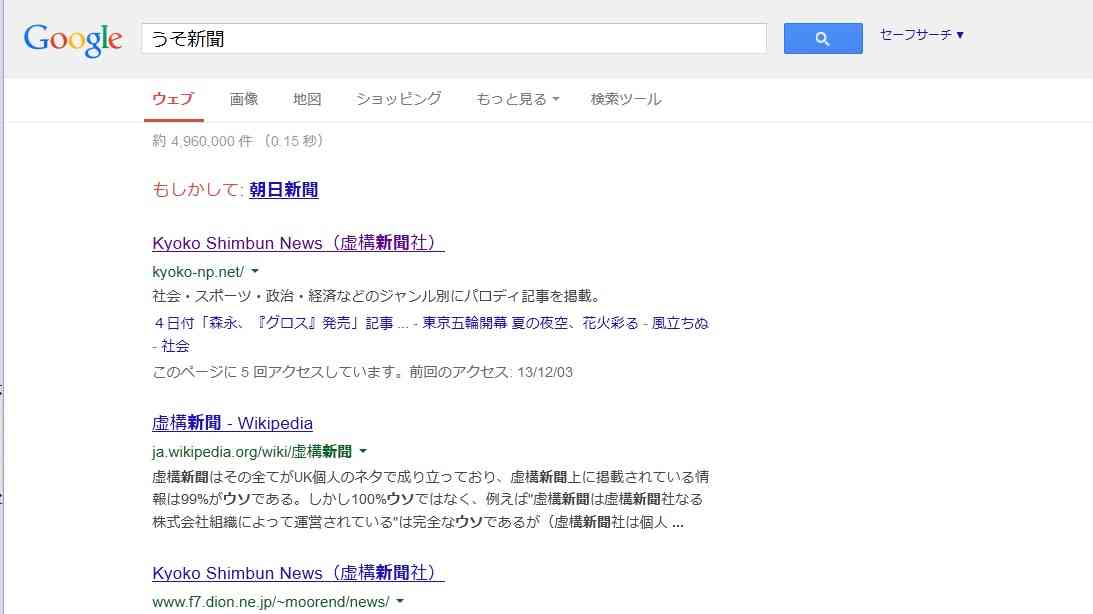Screen dimensions: 1093x614
Task: Open 検索ツール options
Action: 626,99
